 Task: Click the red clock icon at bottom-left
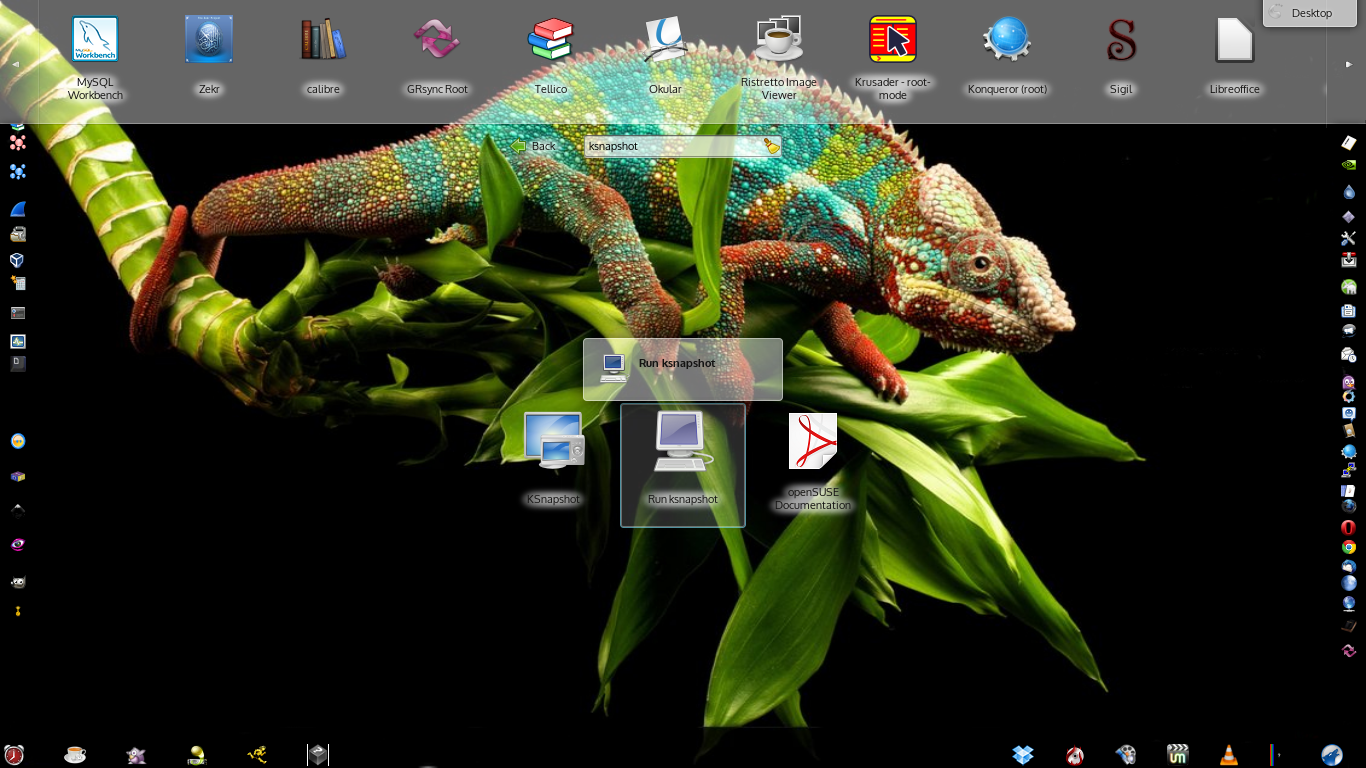[14, 755]
